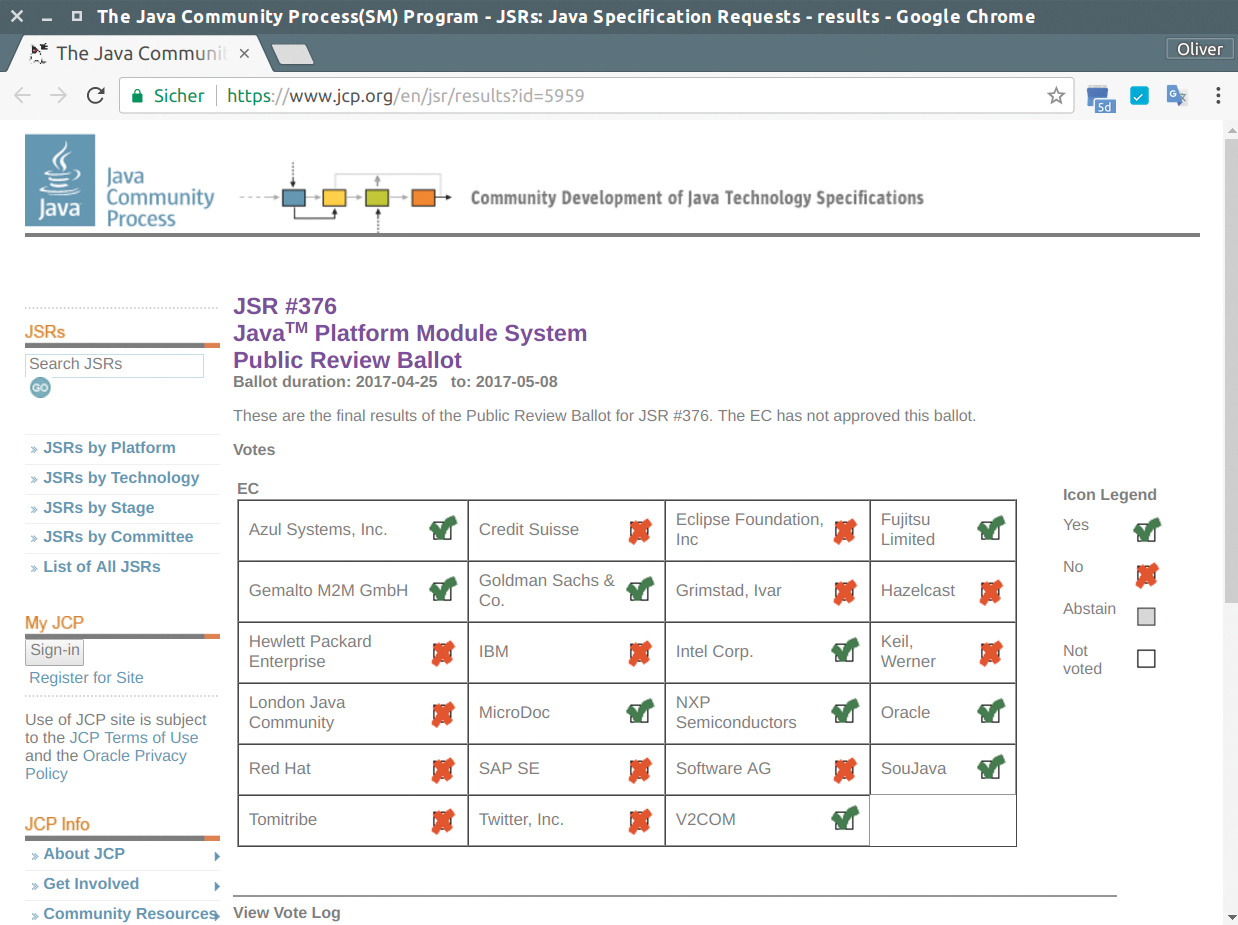Image resolution: width=1238 pixels, height=925 pixels.
Task: Click the IBM red no-vote mark
Action: pyautogui.click(x=640, y=652)
